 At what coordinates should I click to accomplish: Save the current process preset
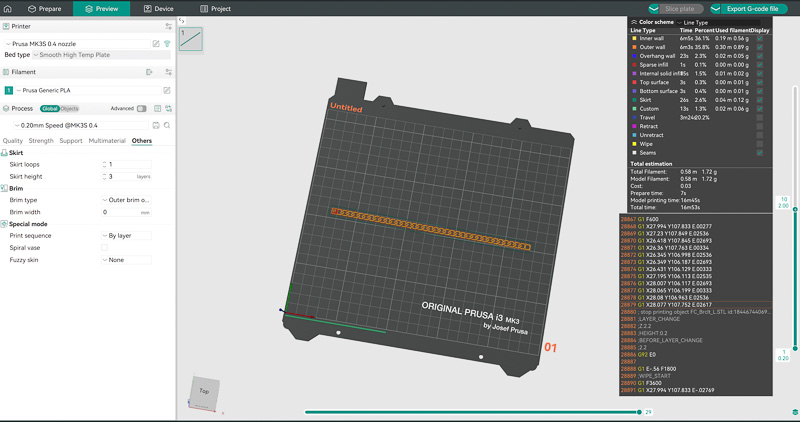156,125
